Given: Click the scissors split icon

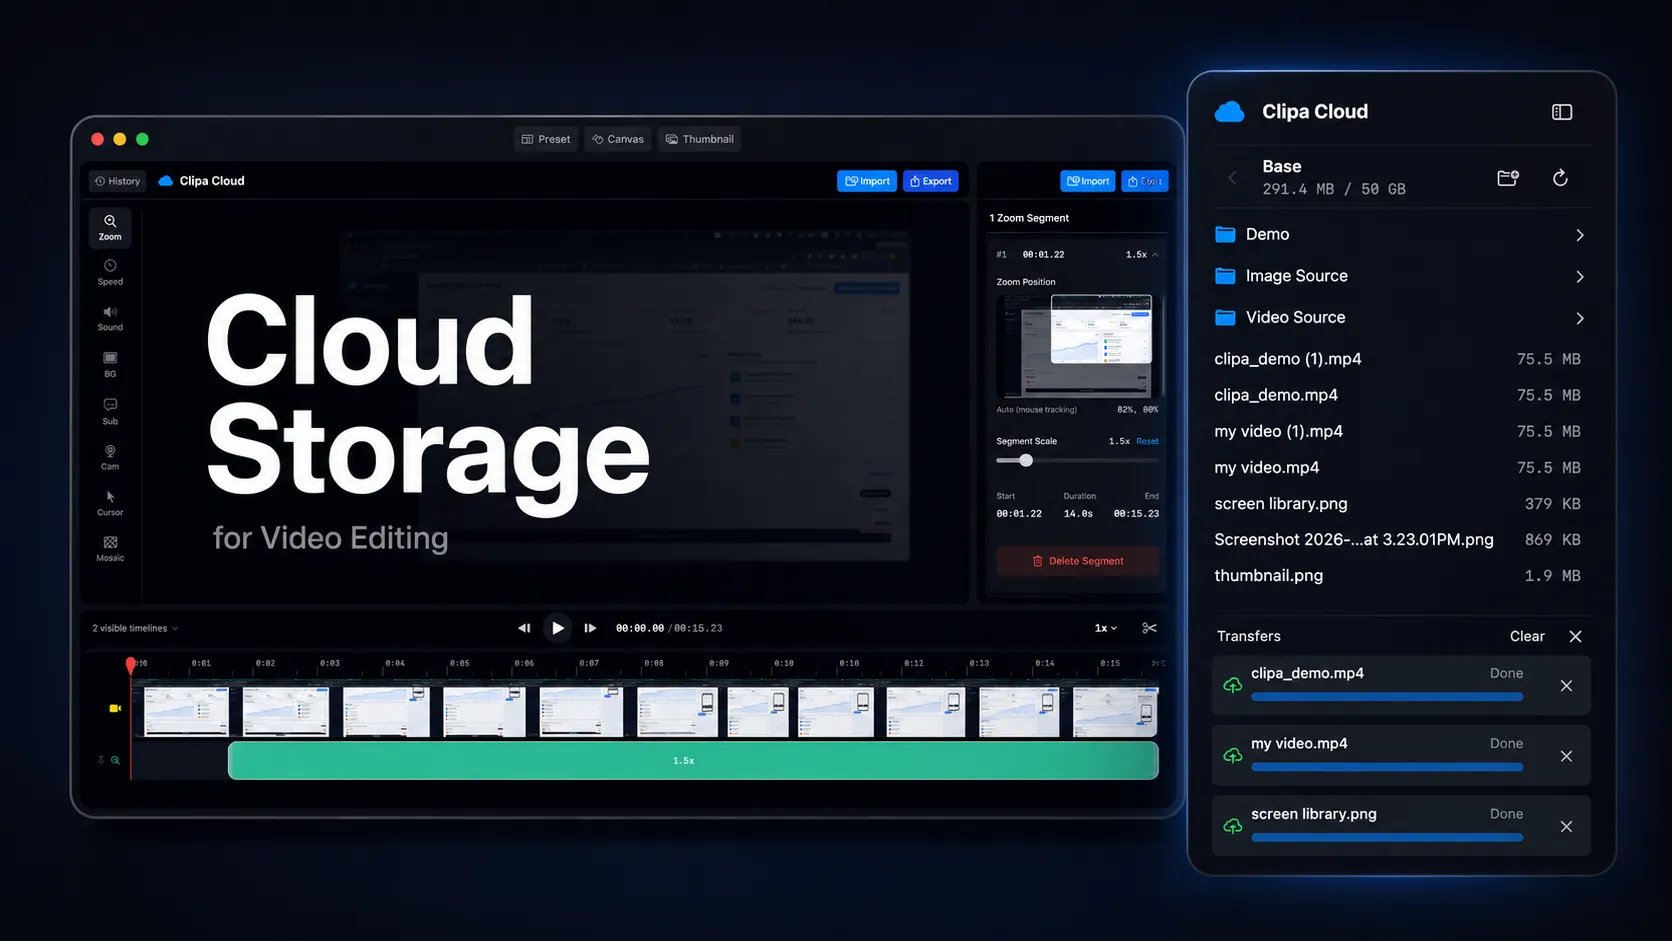Looking at the screenshot, I should pyautogui.click(x=1149, y=628).
